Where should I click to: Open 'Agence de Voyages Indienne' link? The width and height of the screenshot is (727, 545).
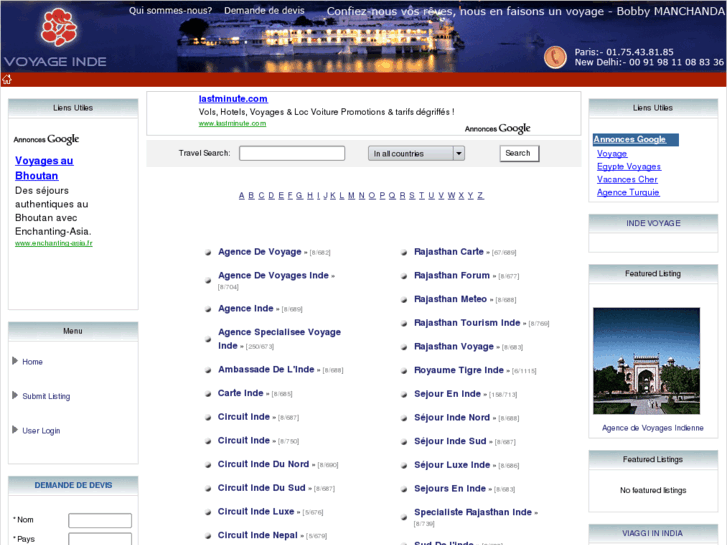tap(653, 428)
